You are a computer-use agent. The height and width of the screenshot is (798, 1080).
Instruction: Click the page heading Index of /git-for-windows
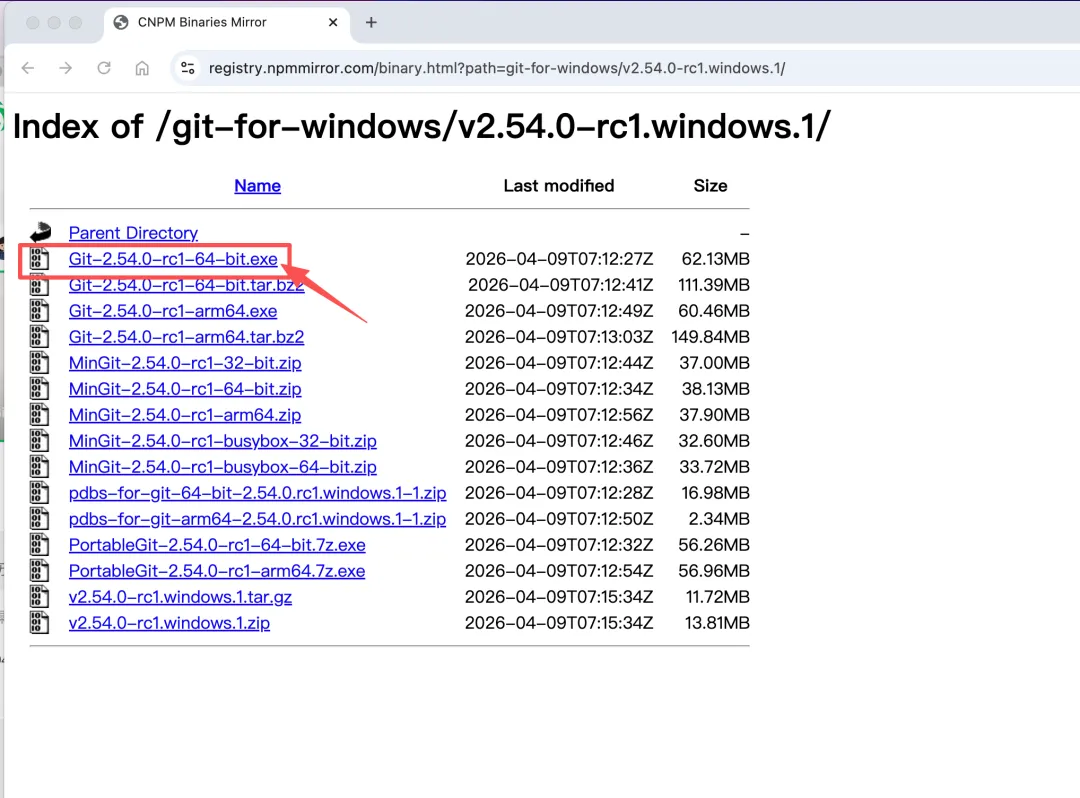(422, 127)
